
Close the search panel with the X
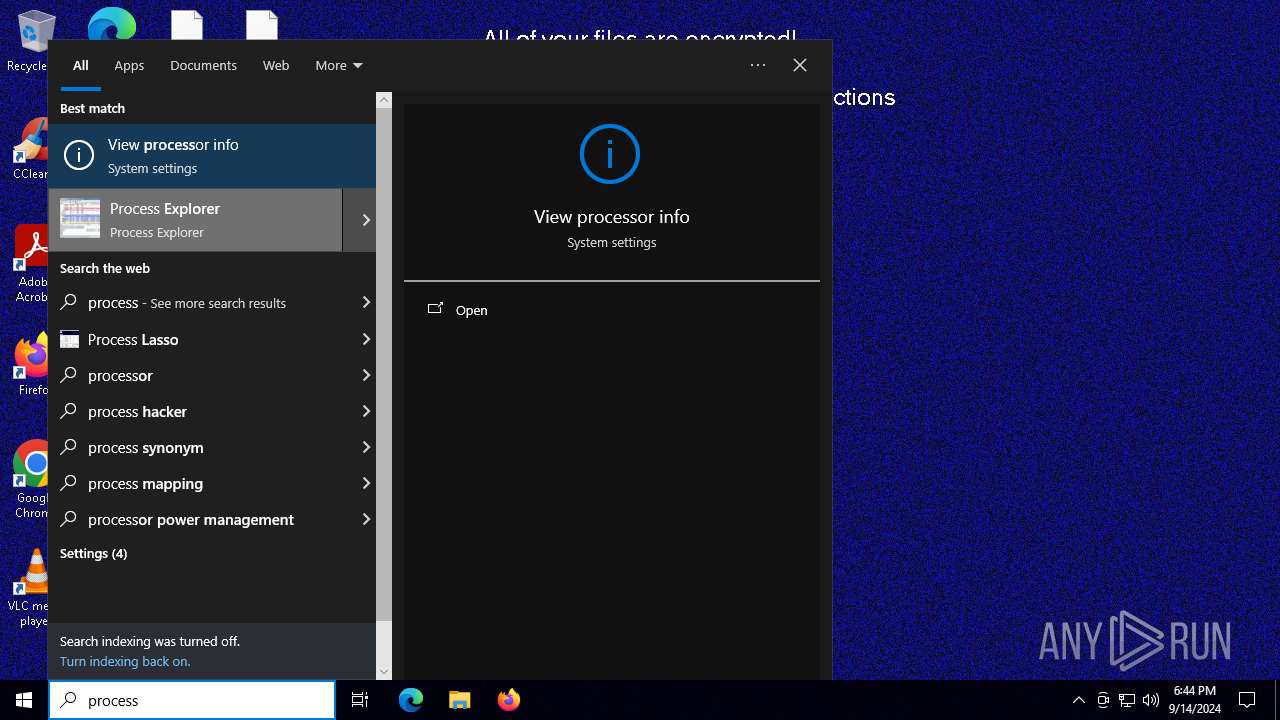point(800,65)
